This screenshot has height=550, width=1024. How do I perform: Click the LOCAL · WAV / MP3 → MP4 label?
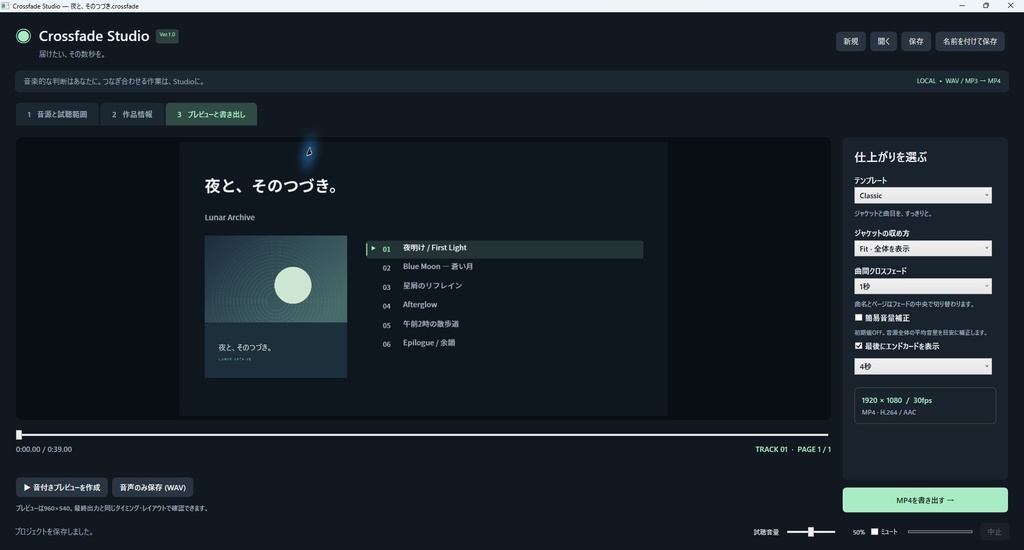click(958, 81)
